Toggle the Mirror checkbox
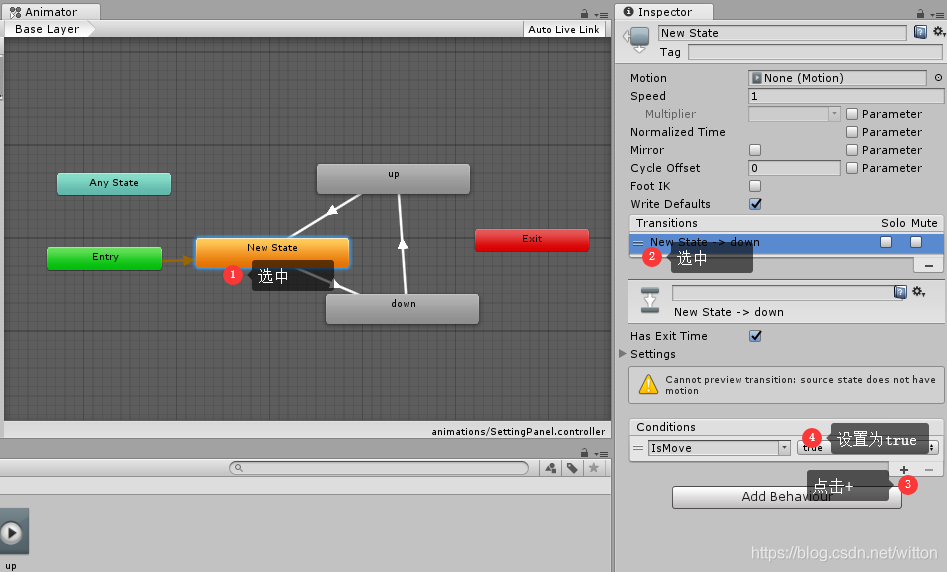Screen dimensions: 947x572 [755, 150]
